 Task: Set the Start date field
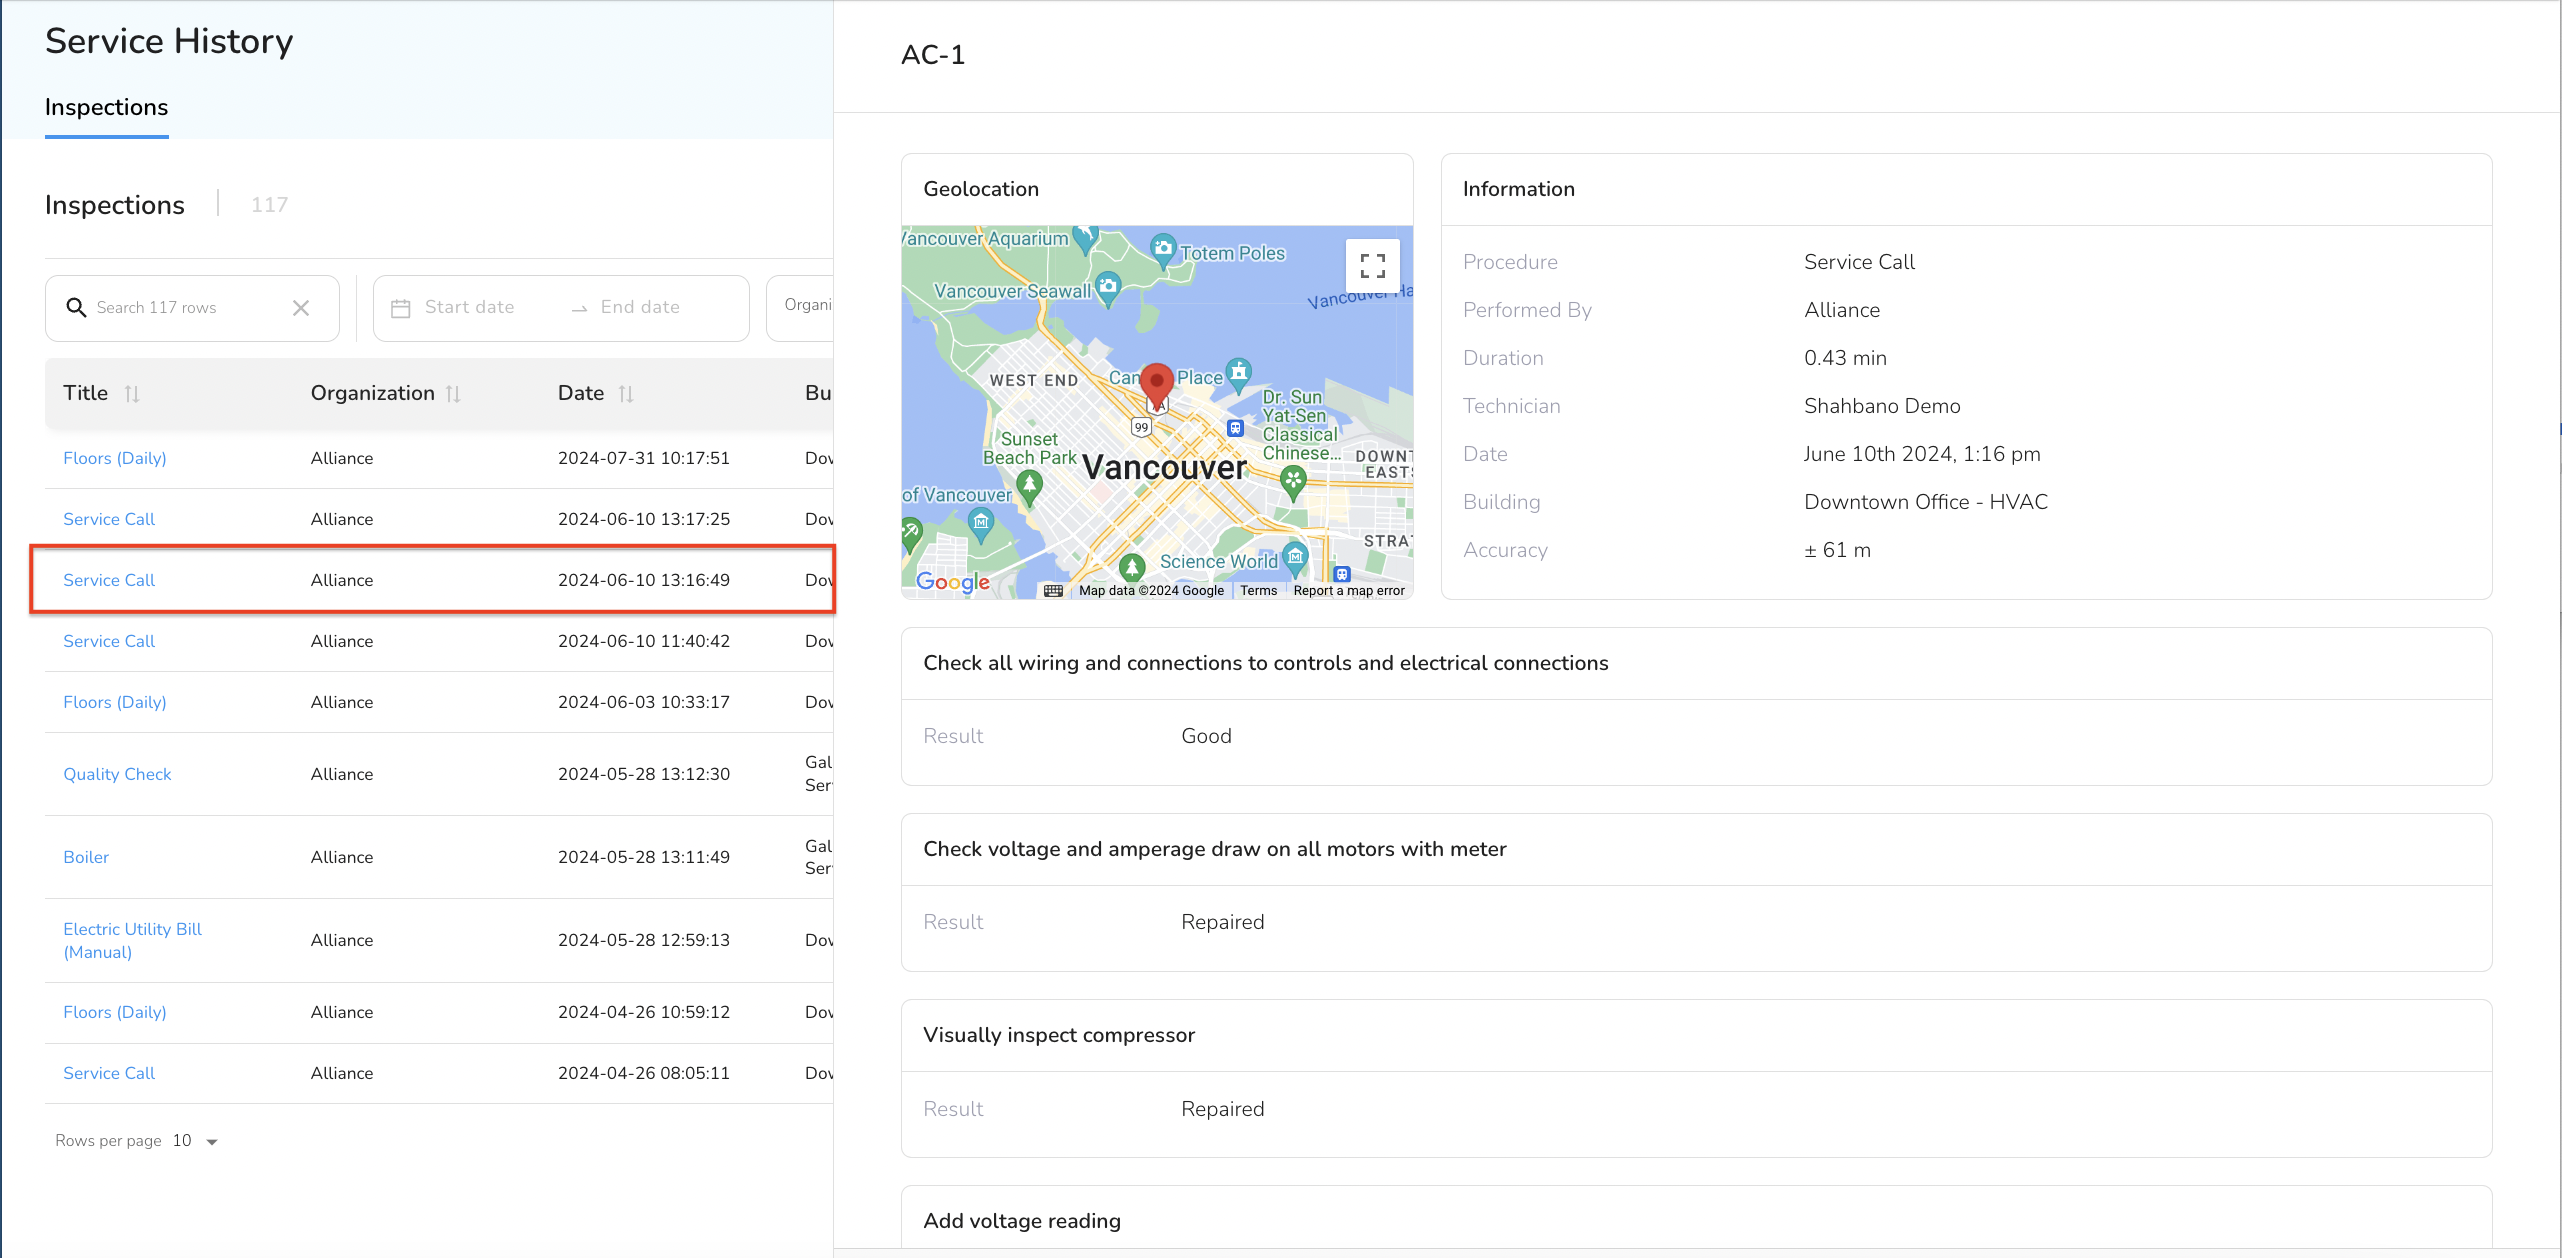[x=469, y=308]
